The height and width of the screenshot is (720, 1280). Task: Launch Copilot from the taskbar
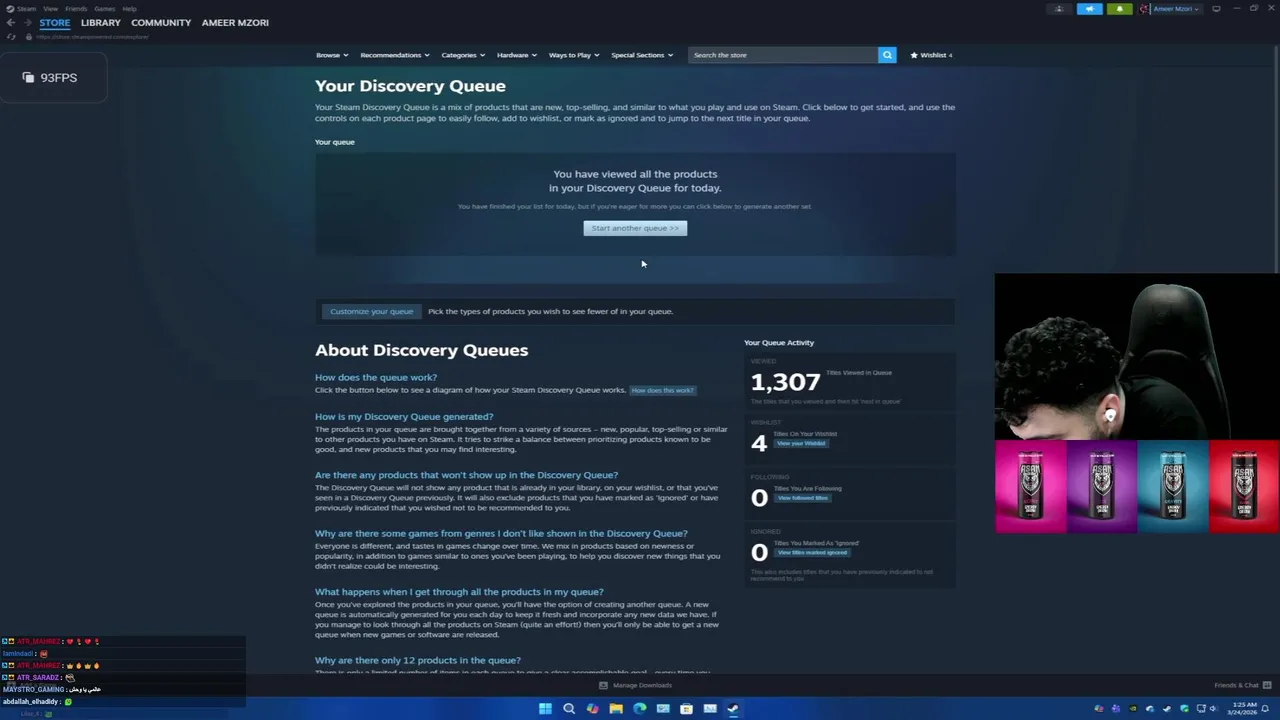[593, 709]
